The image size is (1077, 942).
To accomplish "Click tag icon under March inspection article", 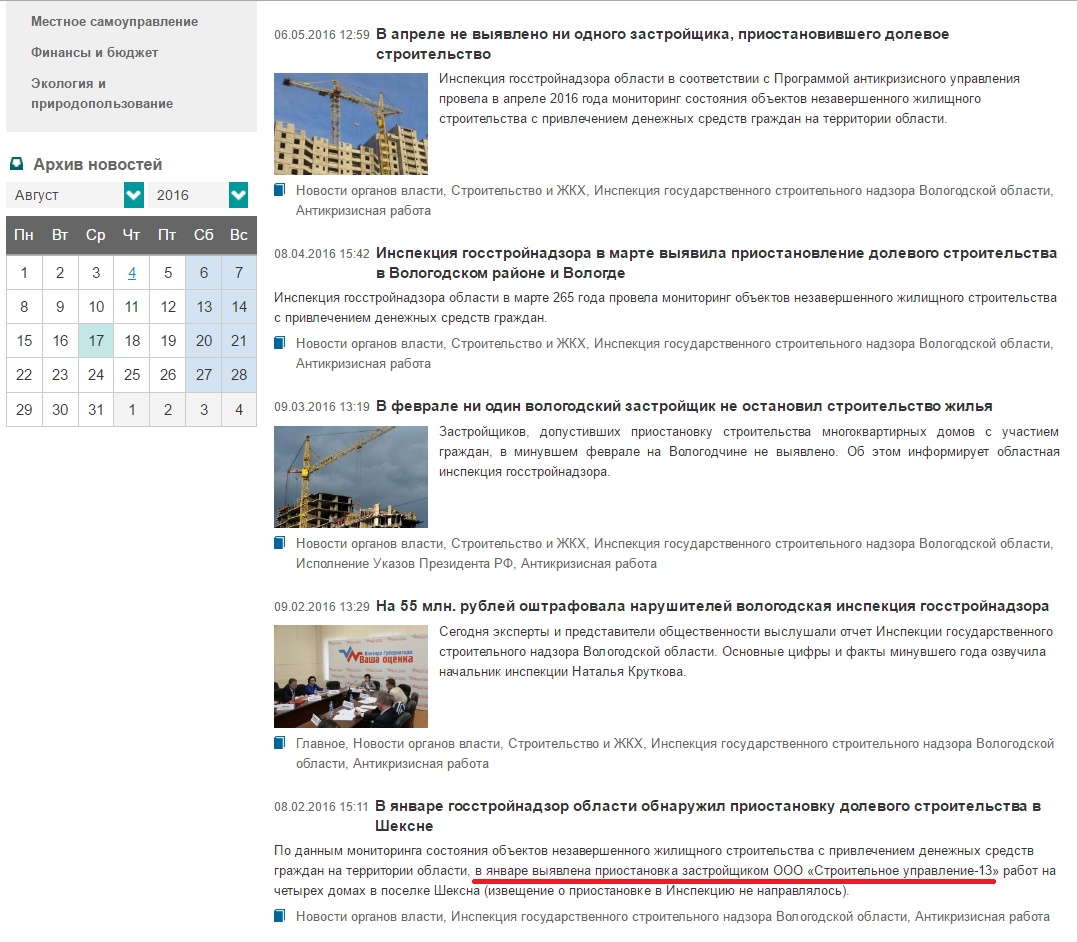I will [280, 343].
